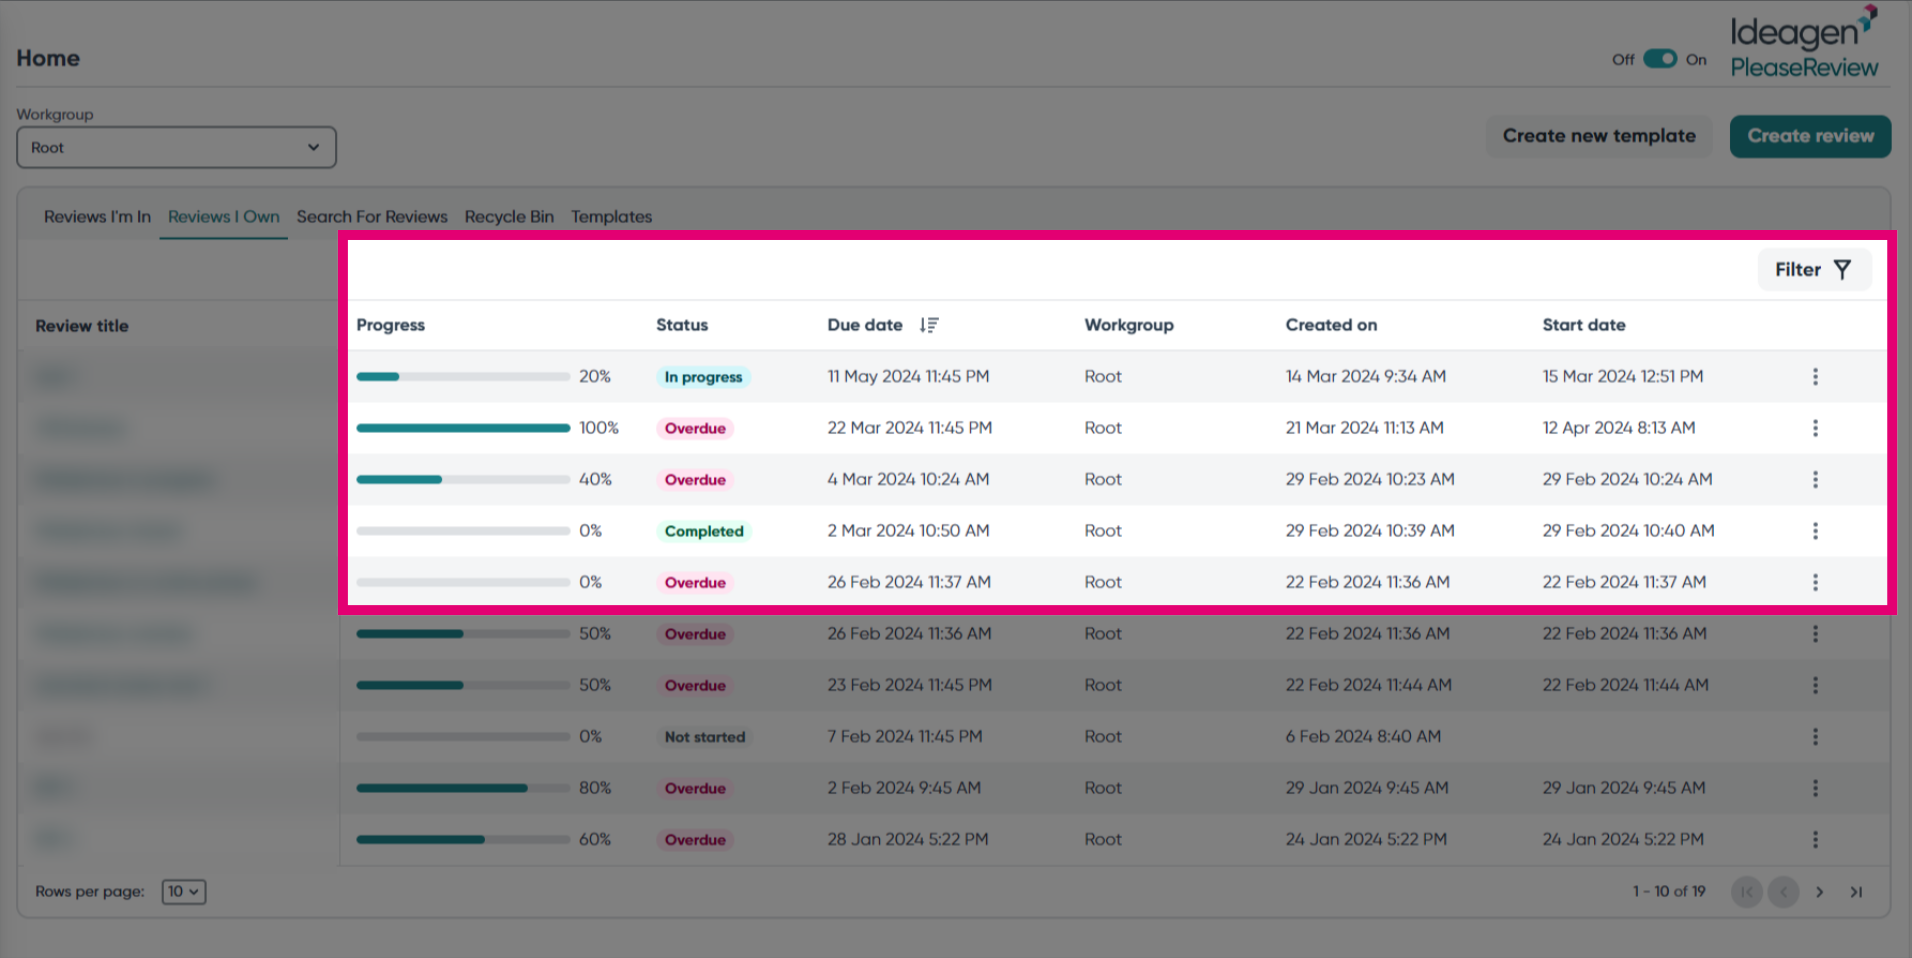Open actions menu for 26 Feb 11:36 AM review
The width and height of the screenshot is (1912, 958).
point(1815,634)
